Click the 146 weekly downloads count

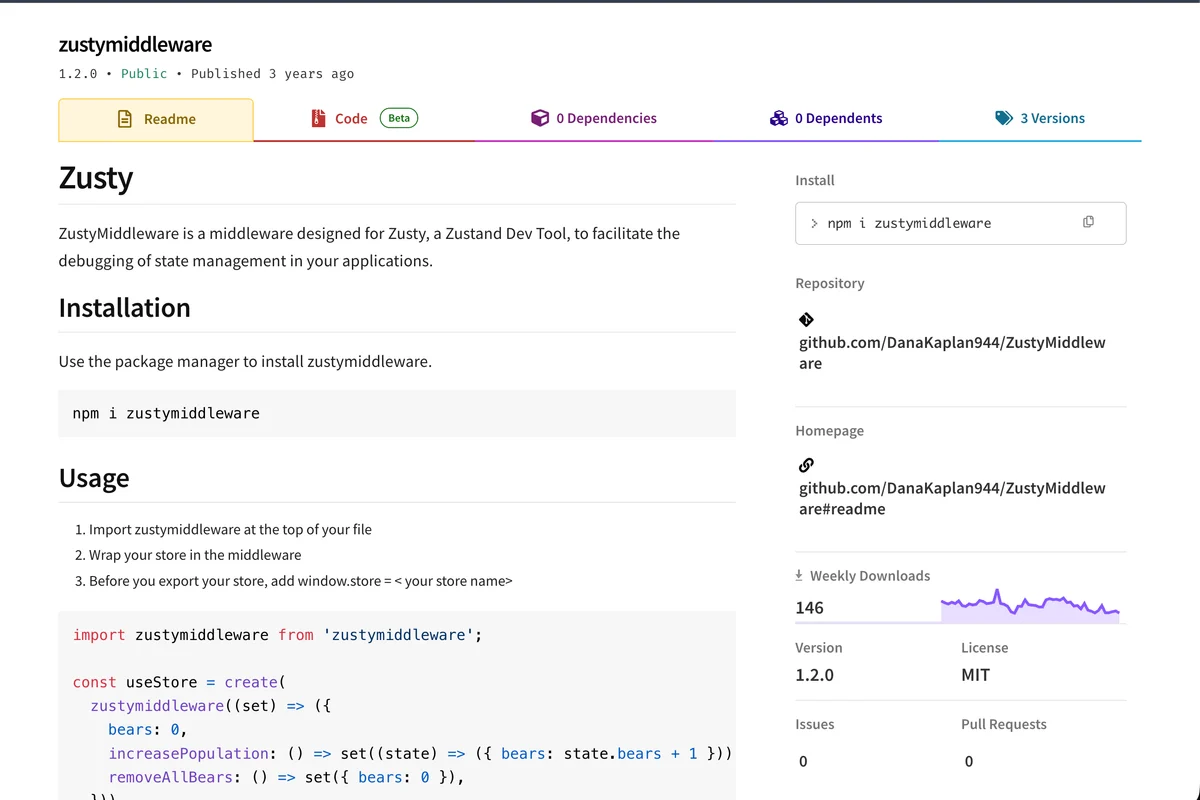click(810, 607)
